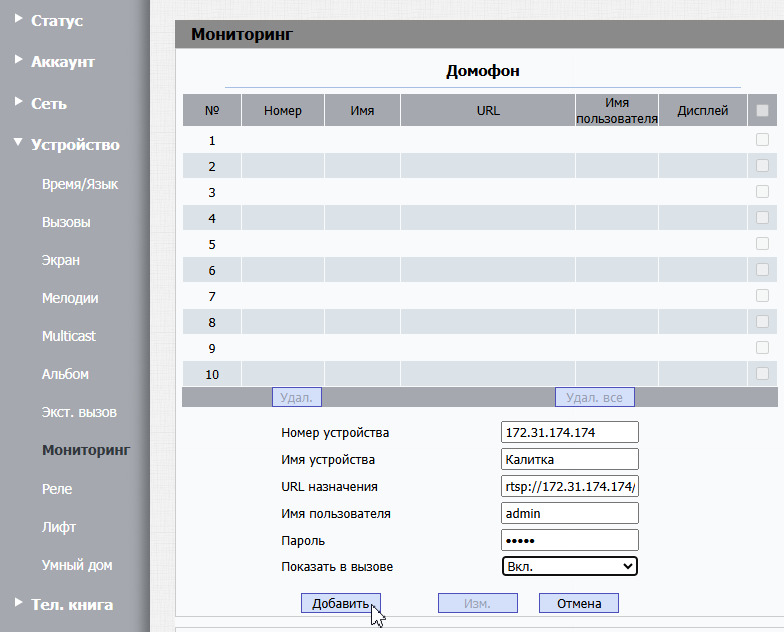
Task: Expand the Аккаунт sidebar section
Action: click(62, 62)
